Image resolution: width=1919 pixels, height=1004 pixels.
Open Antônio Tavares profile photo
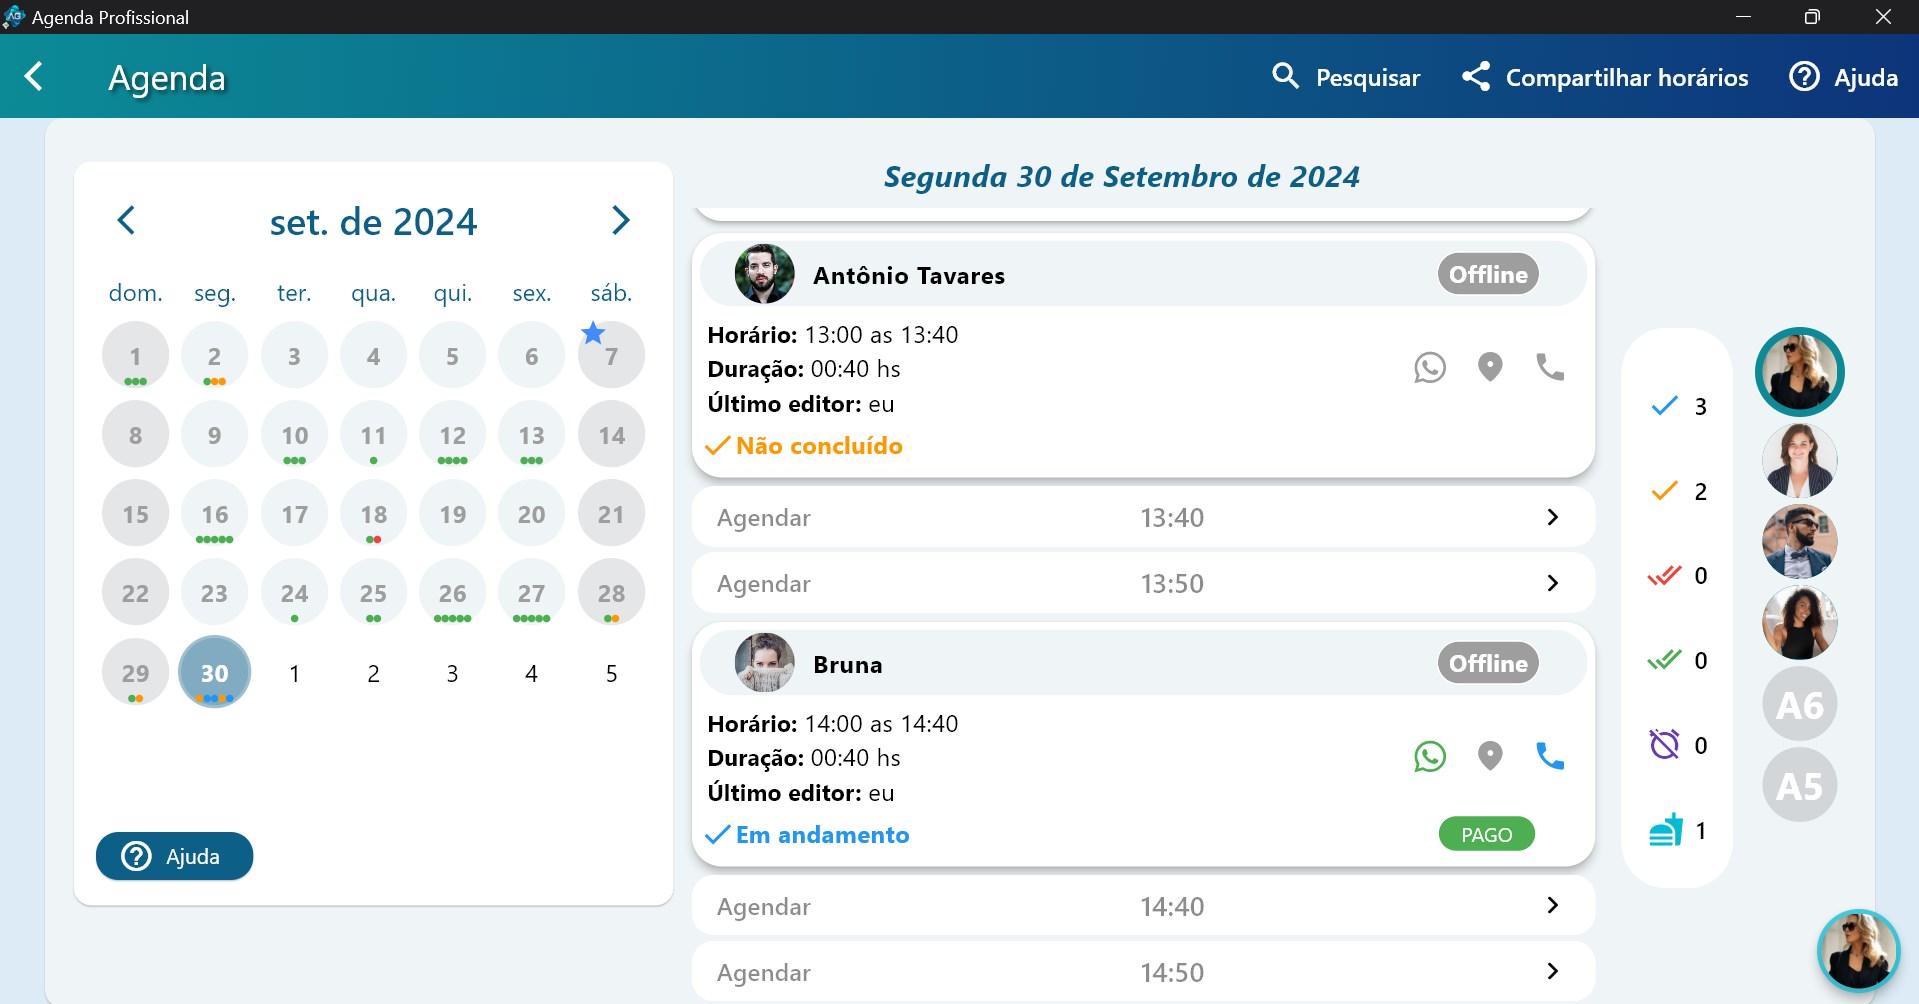tap(765, 274)
